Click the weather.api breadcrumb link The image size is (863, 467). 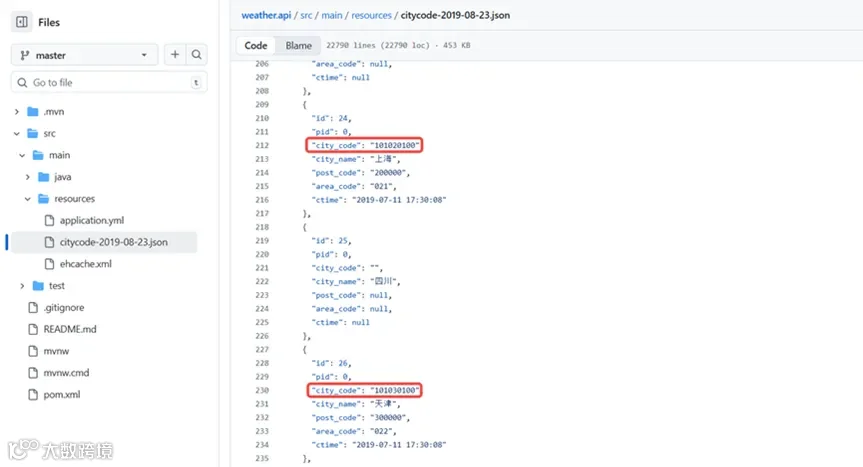(x=266, y=15)
